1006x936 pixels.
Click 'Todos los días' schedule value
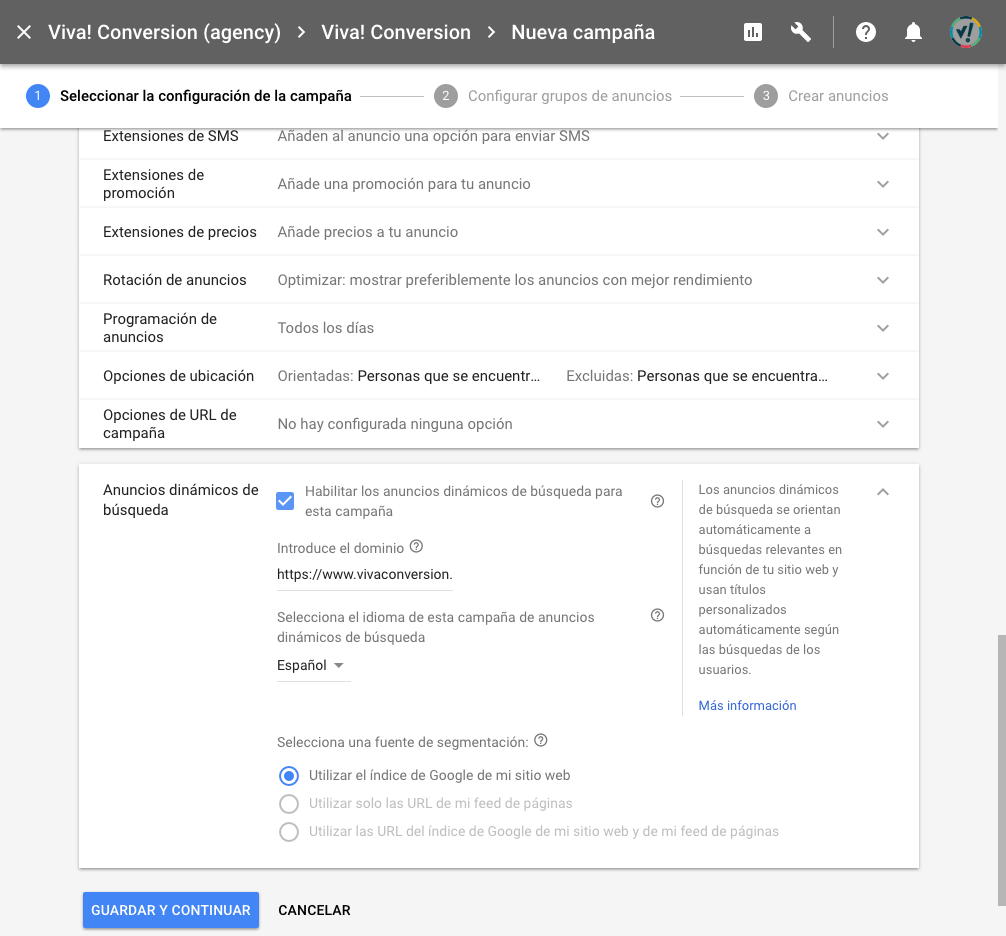(x=325, y=328)
